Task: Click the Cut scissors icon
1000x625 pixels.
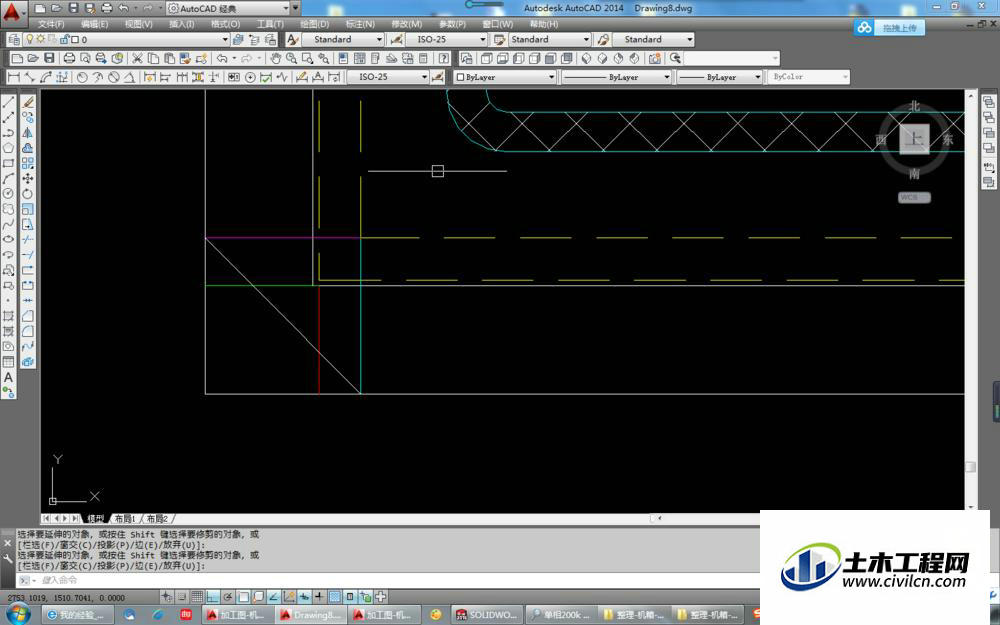Action: (137, 58)
